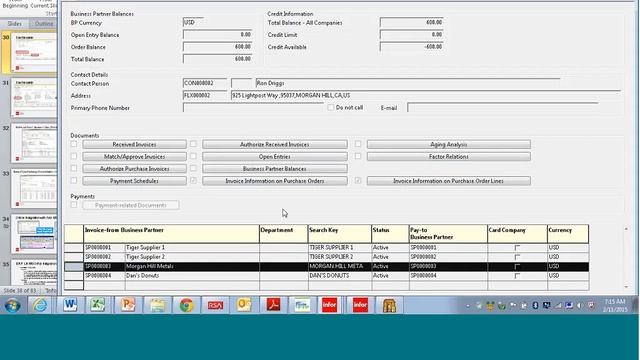Click the Search Key column header
Image resolution: width=640 pixels, height=360 pixels.
[x=340, y=234]
